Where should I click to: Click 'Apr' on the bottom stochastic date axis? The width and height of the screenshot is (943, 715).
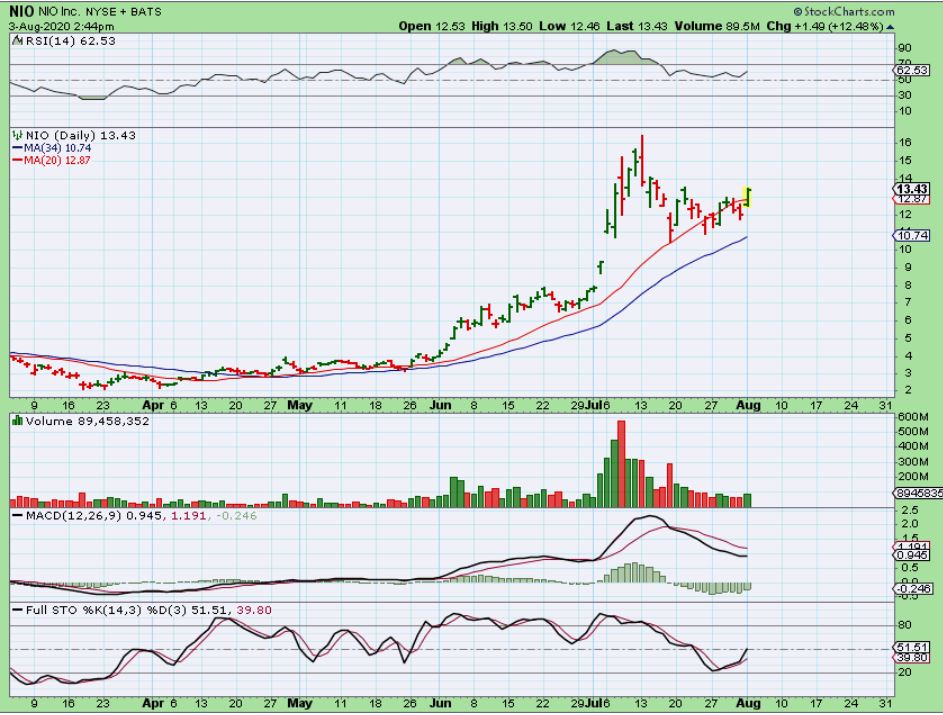(153, 703)
